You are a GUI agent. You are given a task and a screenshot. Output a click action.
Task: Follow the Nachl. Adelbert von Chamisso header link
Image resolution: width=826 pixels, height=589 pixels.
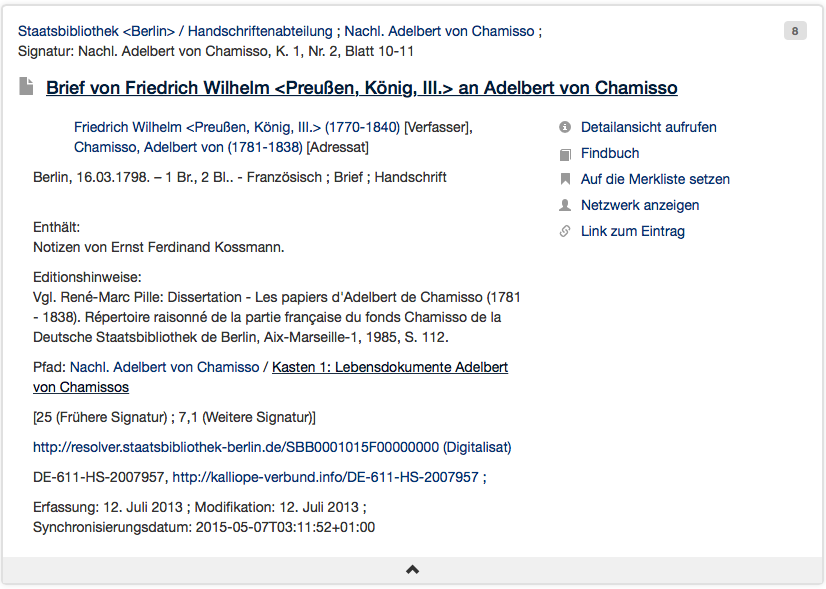click(439, 31)
